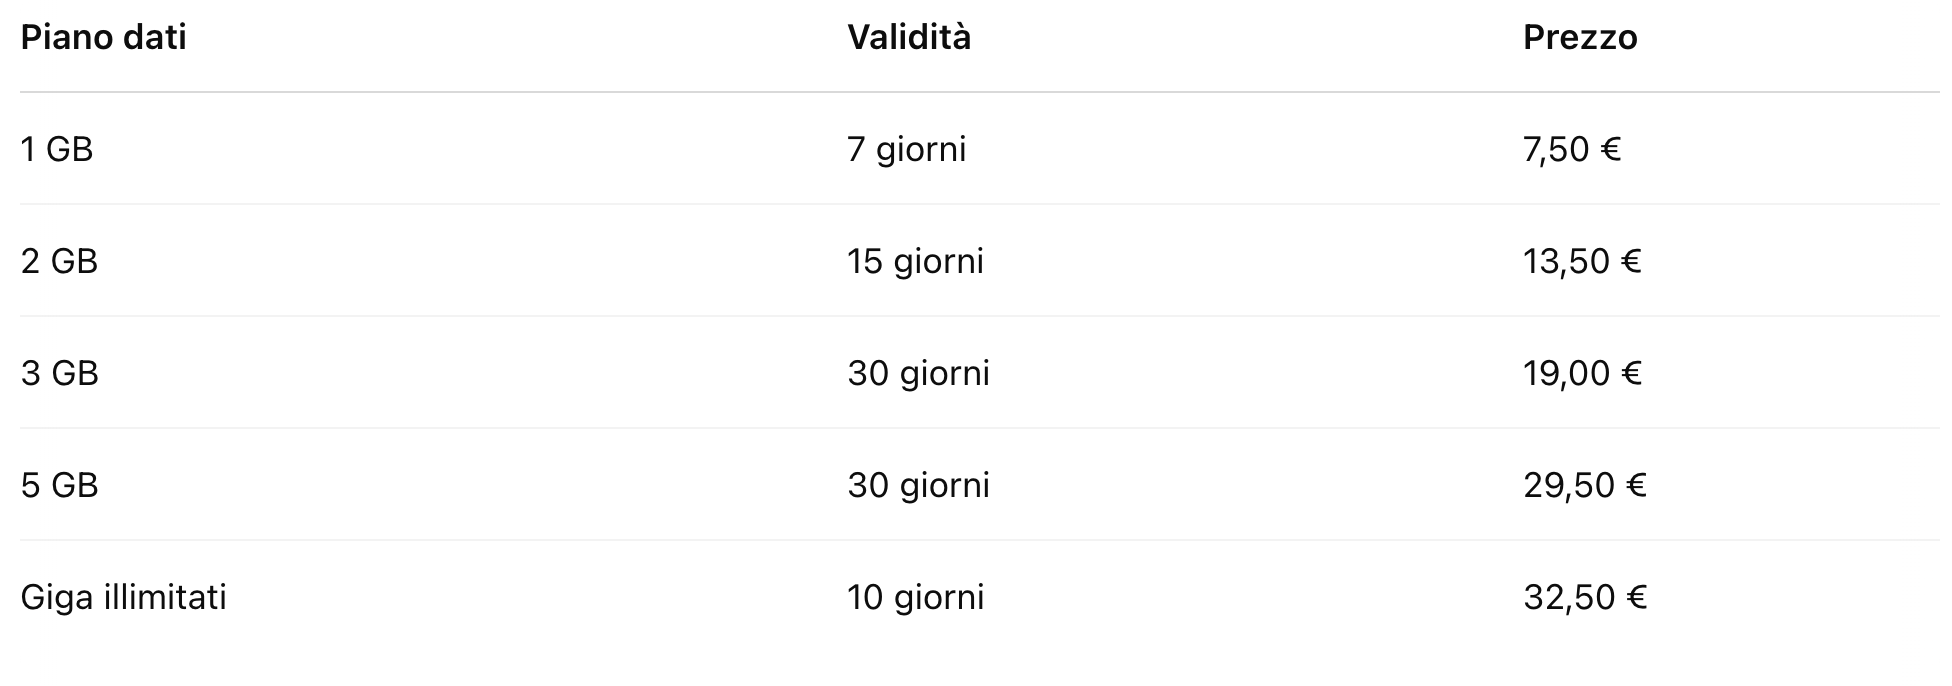The width and height of the screenshot is (1952, 686).
Task: Click the 7 giorni validity cell
Action: [907, 150]
